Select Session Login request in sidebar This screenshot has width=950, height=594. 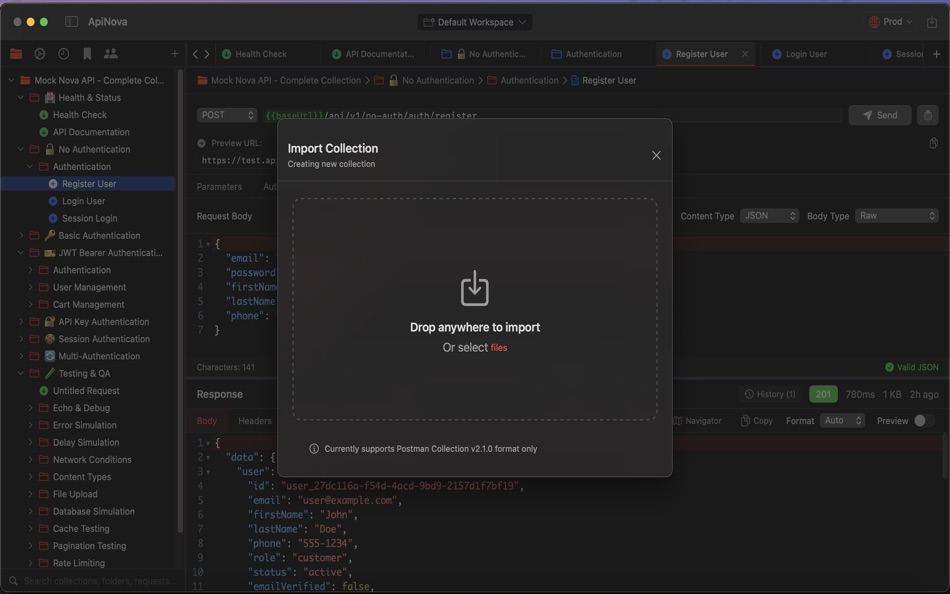tap(90, 218)
